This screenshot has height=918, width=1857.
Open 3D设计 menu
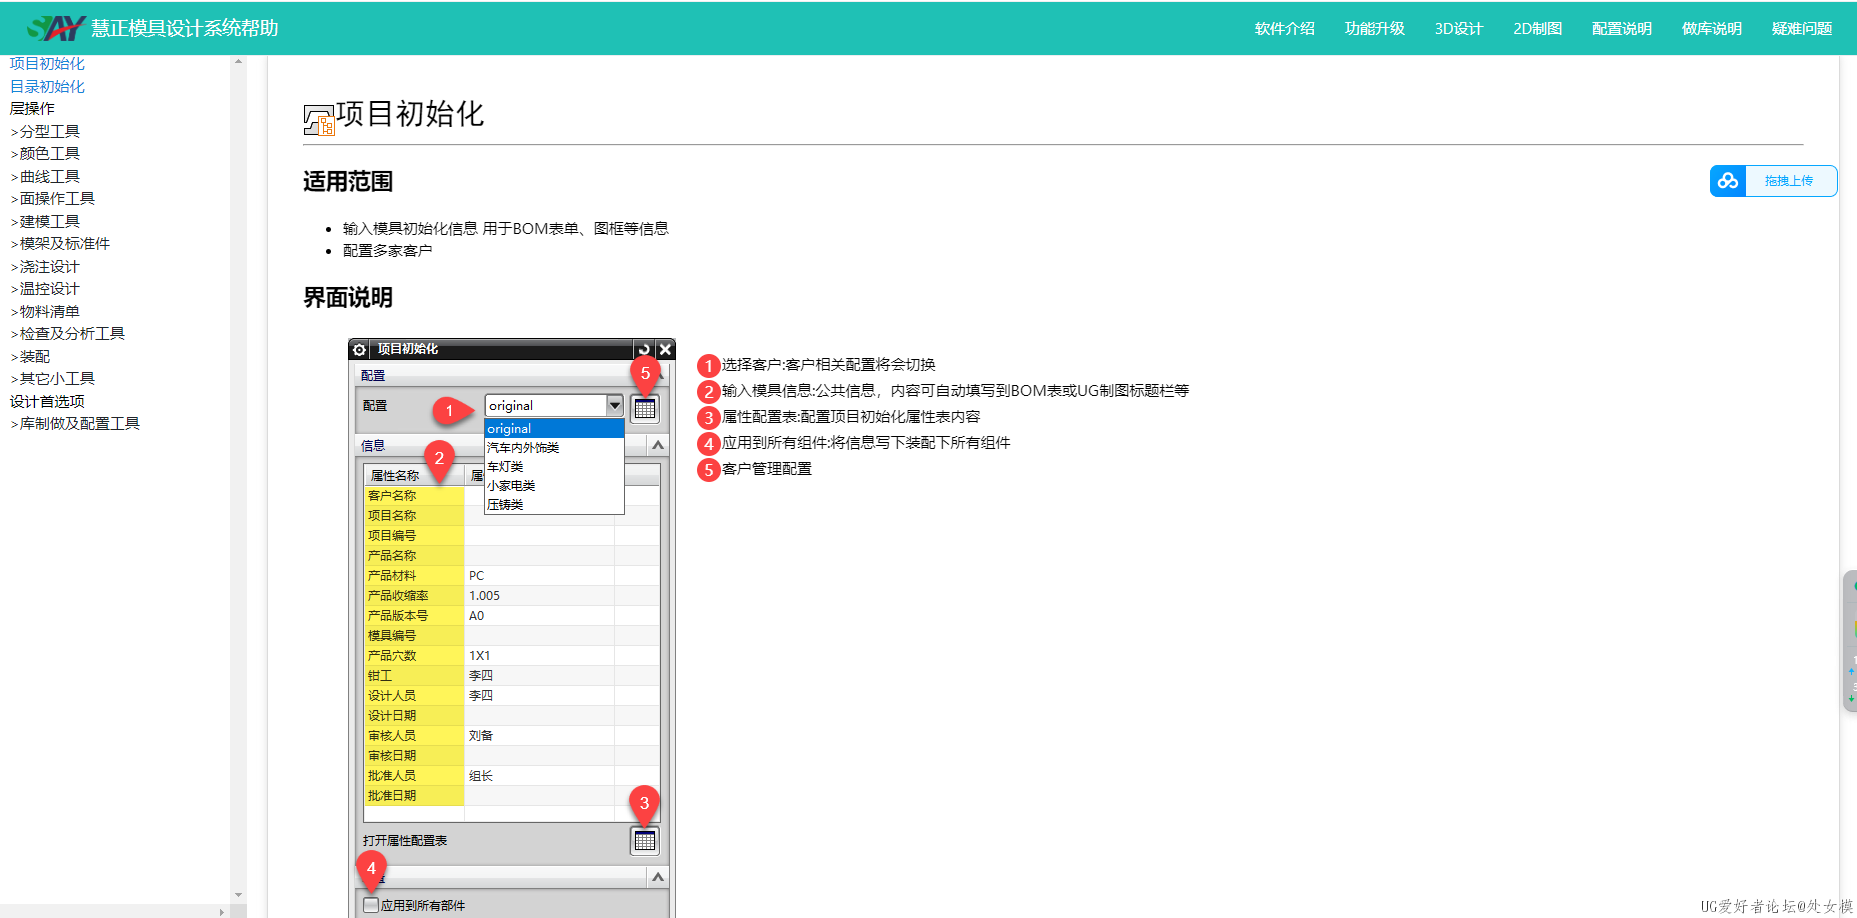click(x=1459, y=28)
